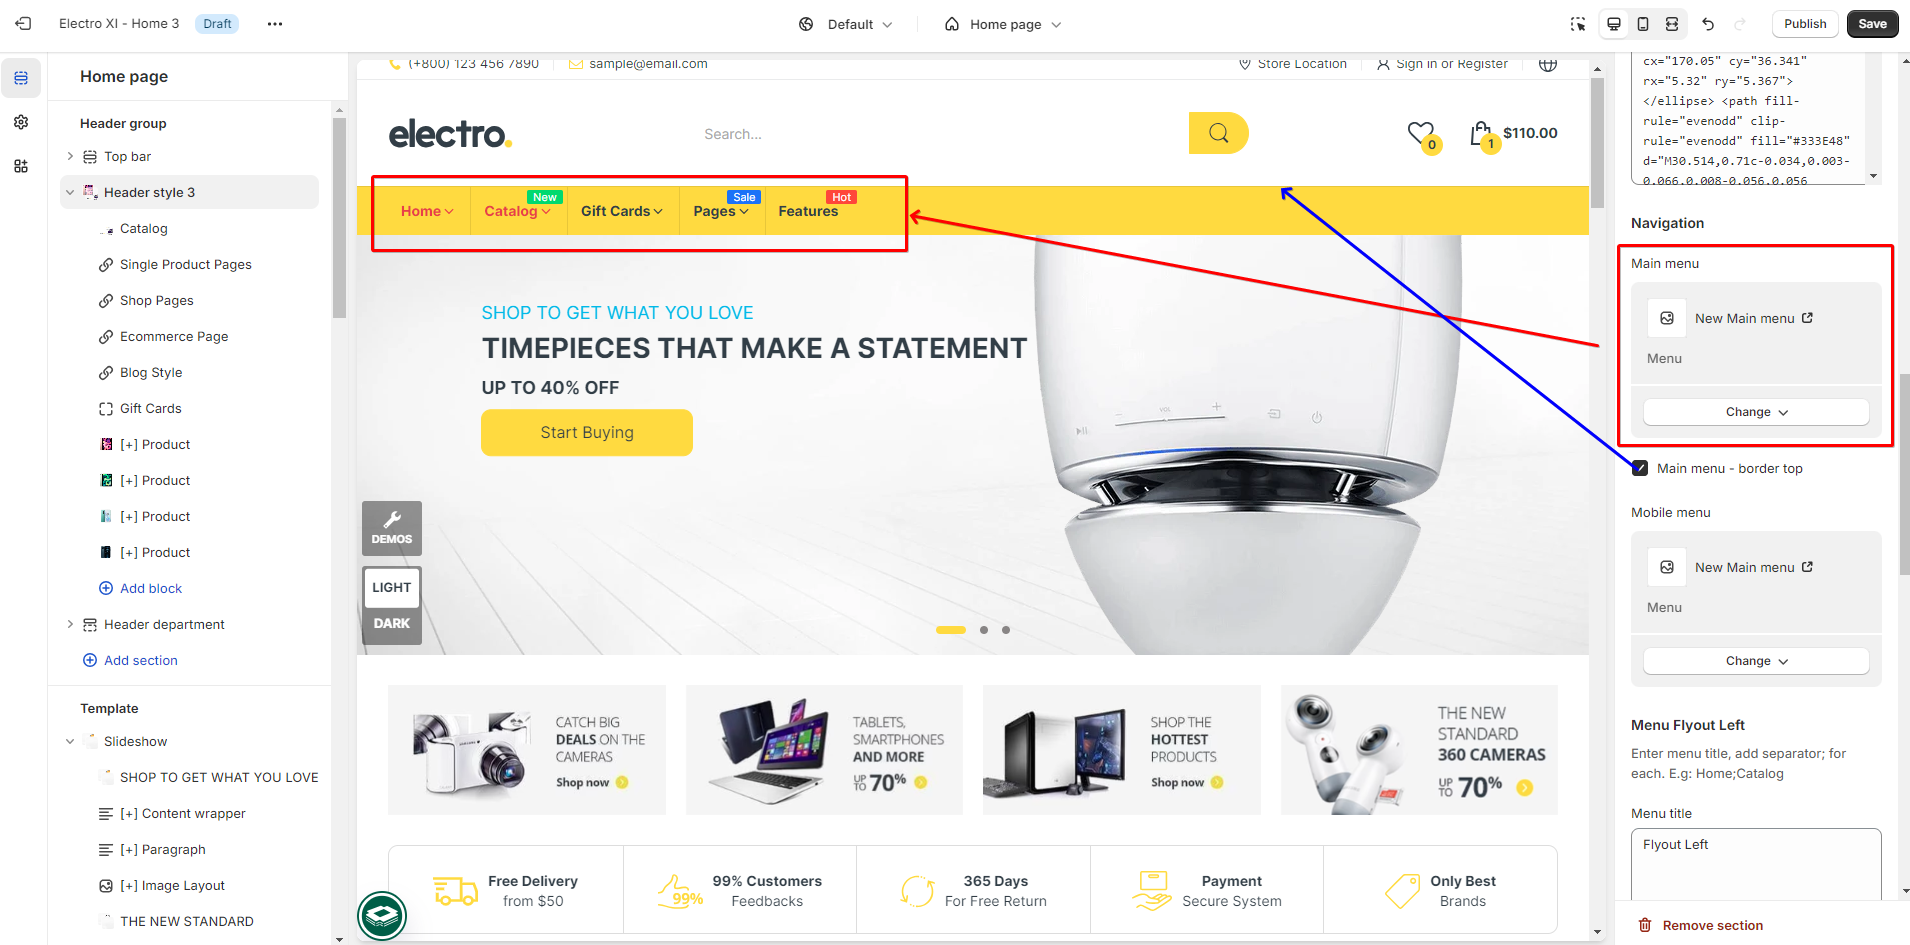1910x945 pixels.
Task: Select the Gift Cards block in tree
Action: click(151, 408)
